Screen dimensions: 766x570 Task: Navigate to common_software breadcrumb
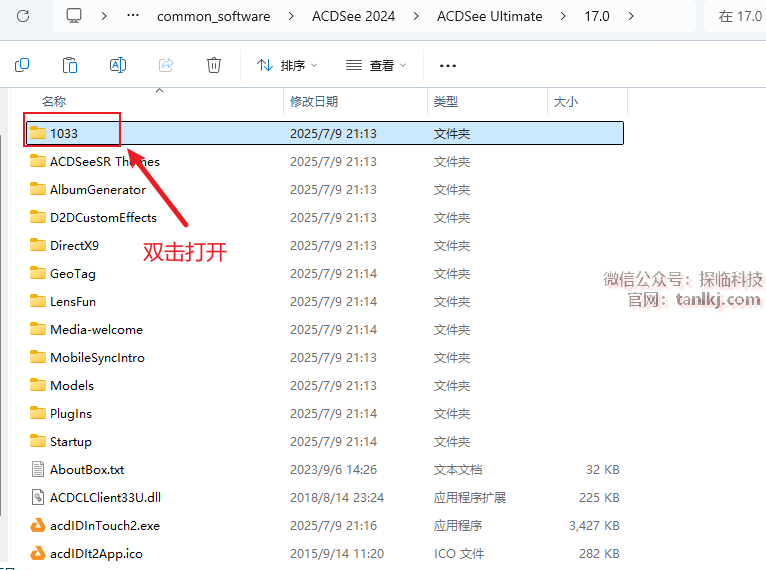tap(213, 17)
